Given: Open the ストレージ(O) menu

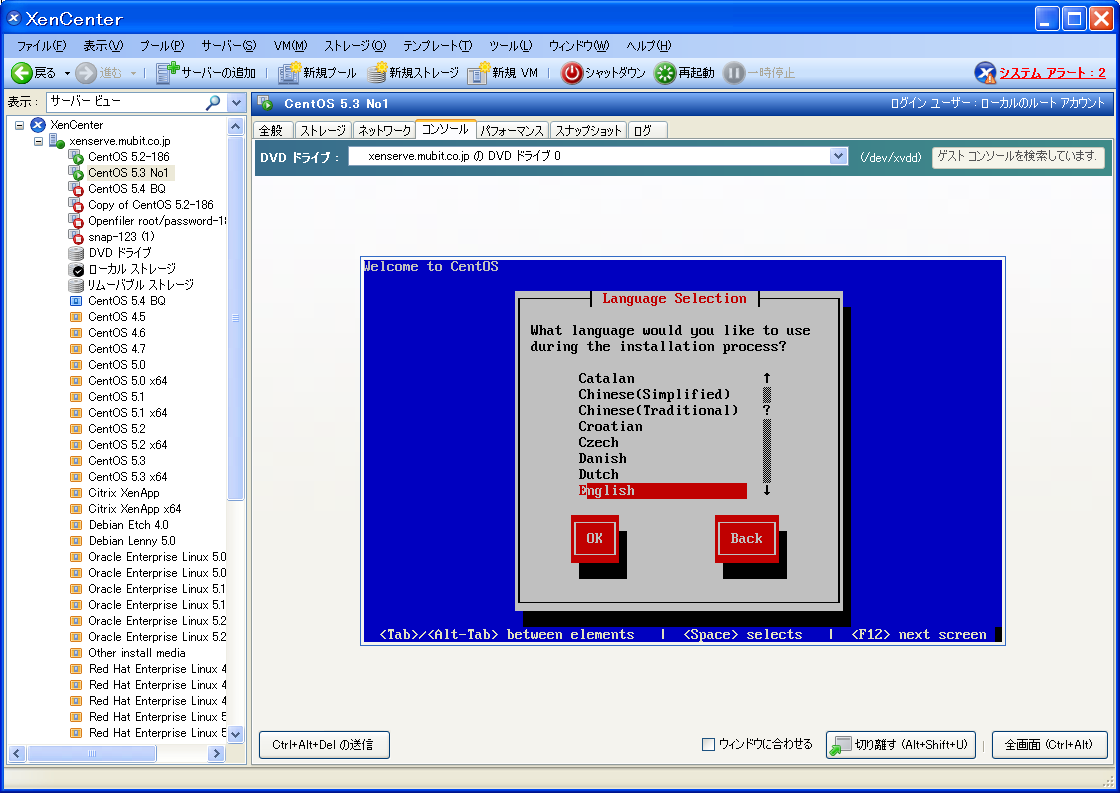Looking at the screenshot, I should (355, 46).
